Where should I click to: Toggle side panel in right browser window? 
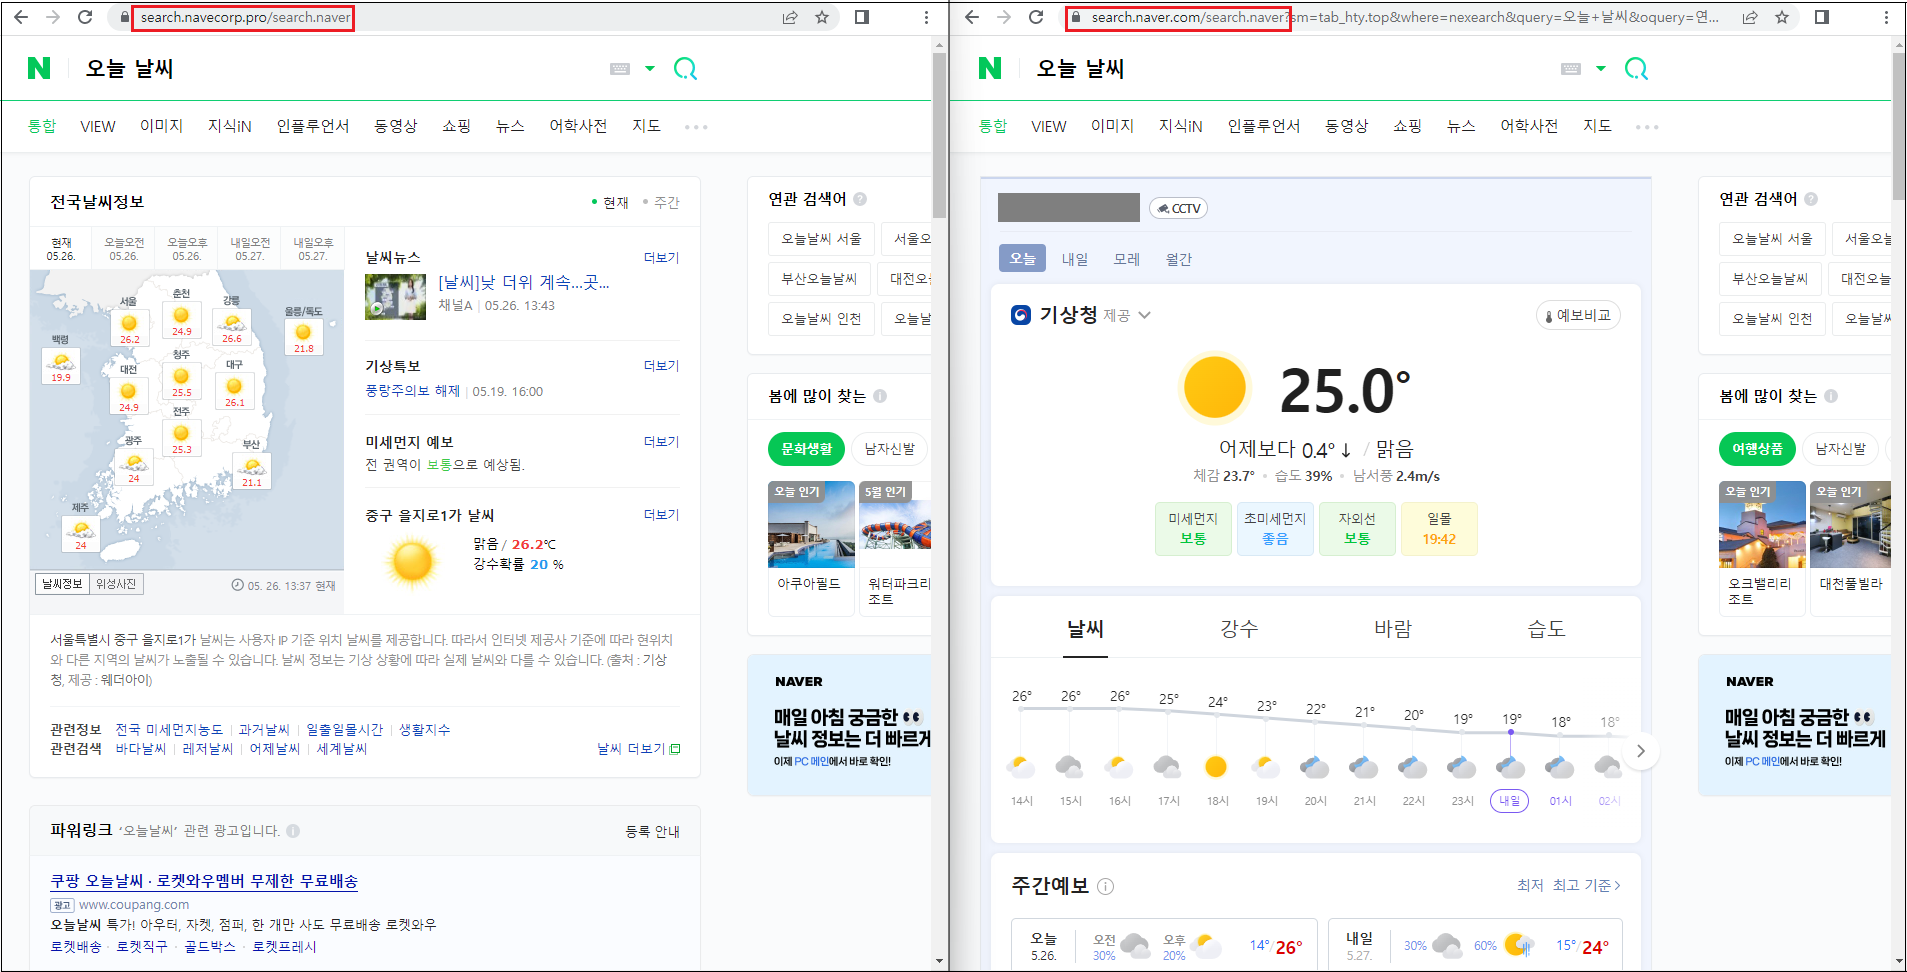tap(1822, 17)
